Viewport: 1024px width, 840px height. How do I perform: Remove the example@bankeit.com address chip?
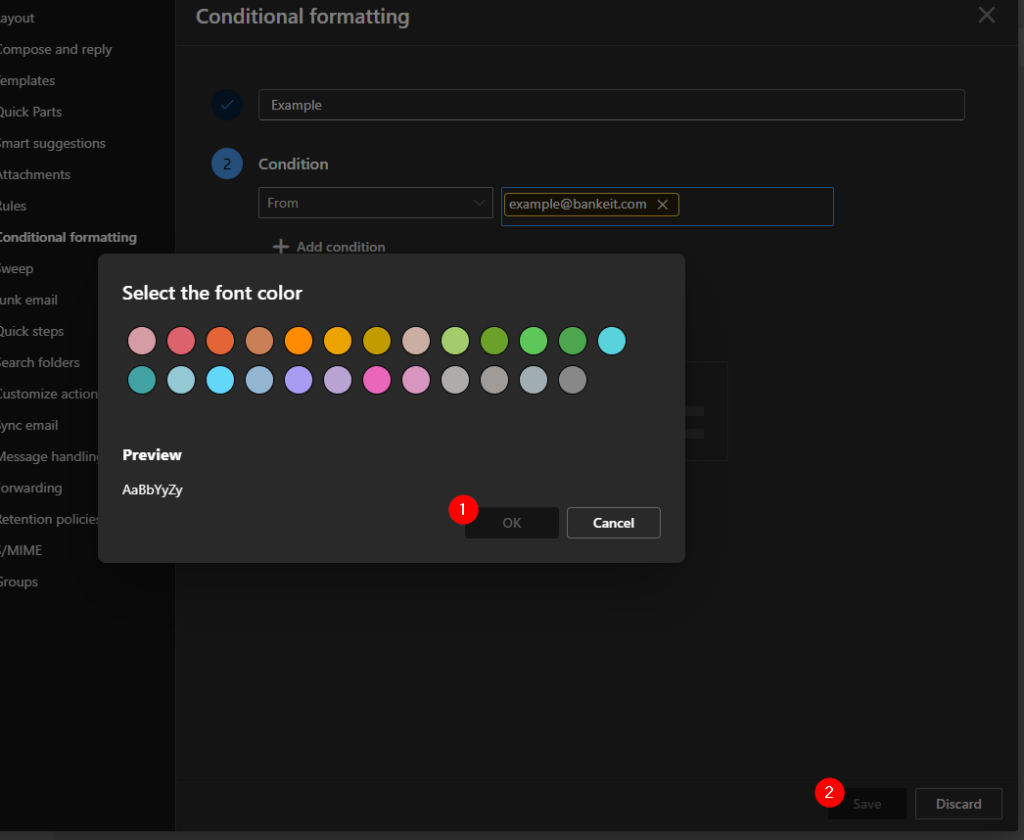coord(662,204)
